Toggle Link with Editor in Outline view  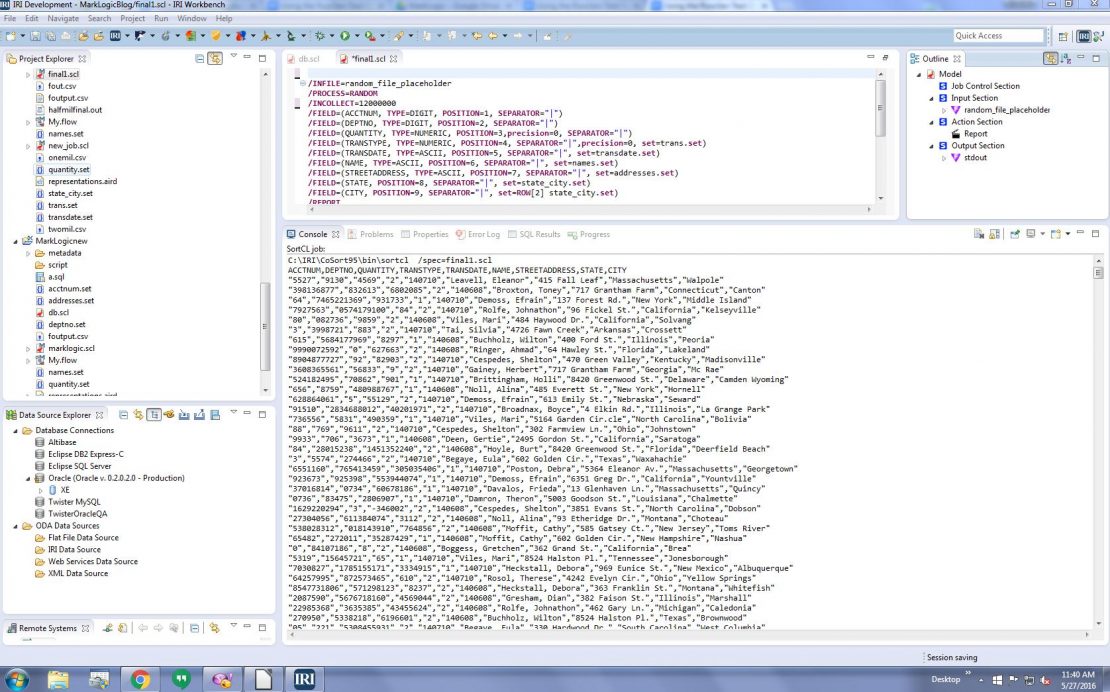[1051, 59]
